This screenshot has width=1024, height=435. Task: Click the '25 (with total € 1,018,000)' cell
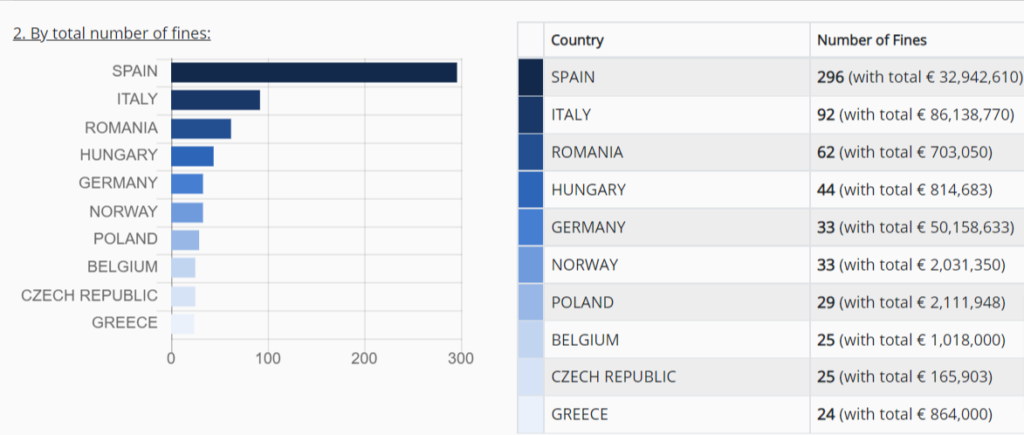coord(917,340)
